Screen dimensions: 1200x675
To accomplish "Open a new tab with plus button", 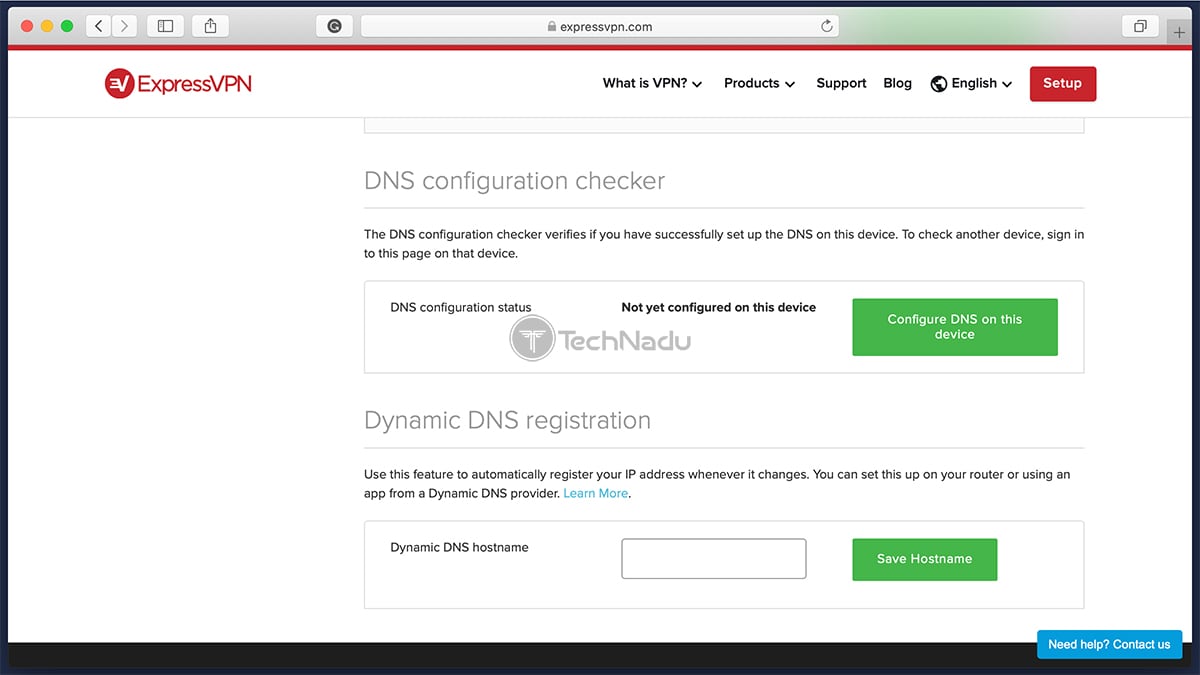I will click(1181, 31).
